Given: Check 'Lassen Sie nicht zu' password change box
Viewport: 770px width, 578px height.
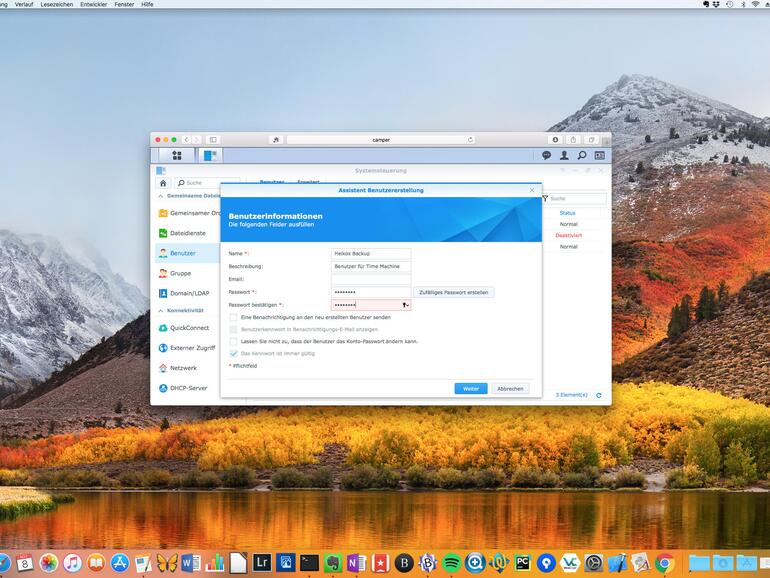Looking at the screenshot, I should (233, 341).
